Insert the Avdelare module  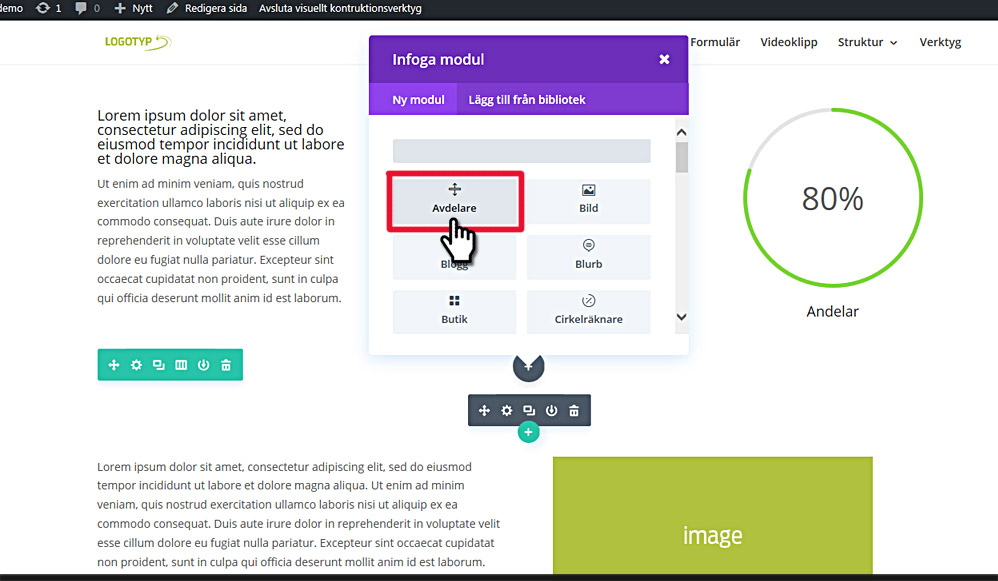(454, 200)
